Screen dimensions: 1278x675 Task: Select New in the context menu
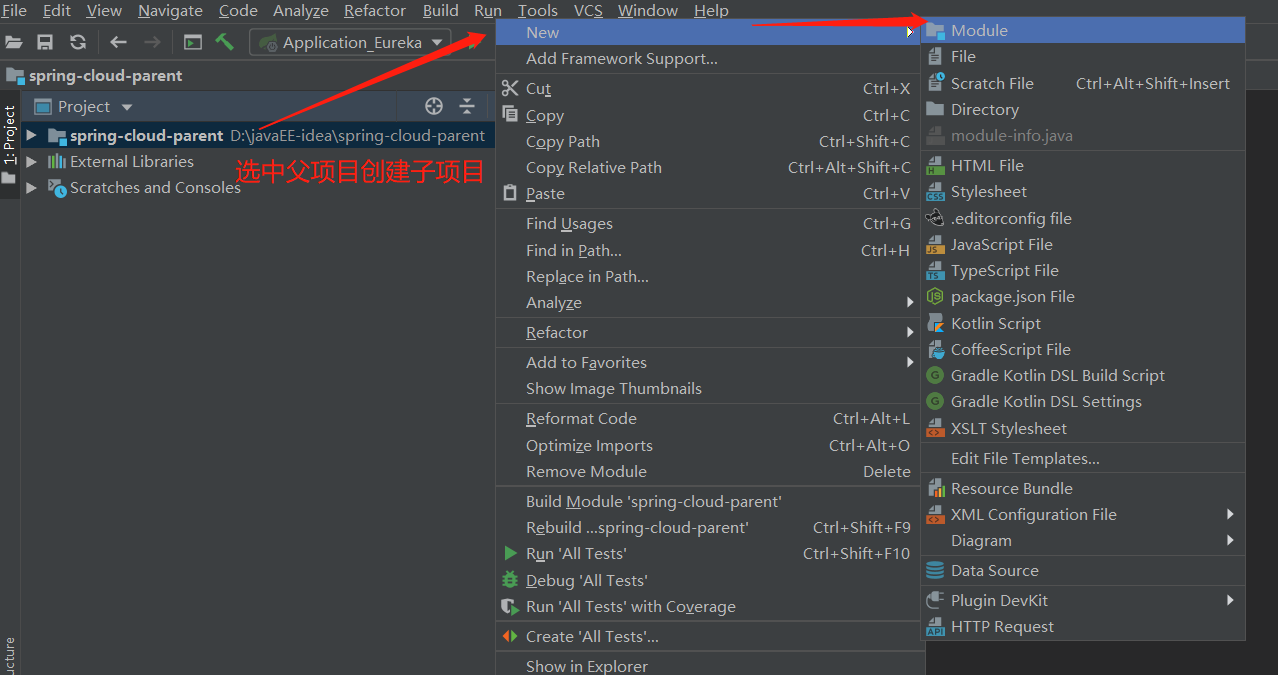[x=708, y=33]
